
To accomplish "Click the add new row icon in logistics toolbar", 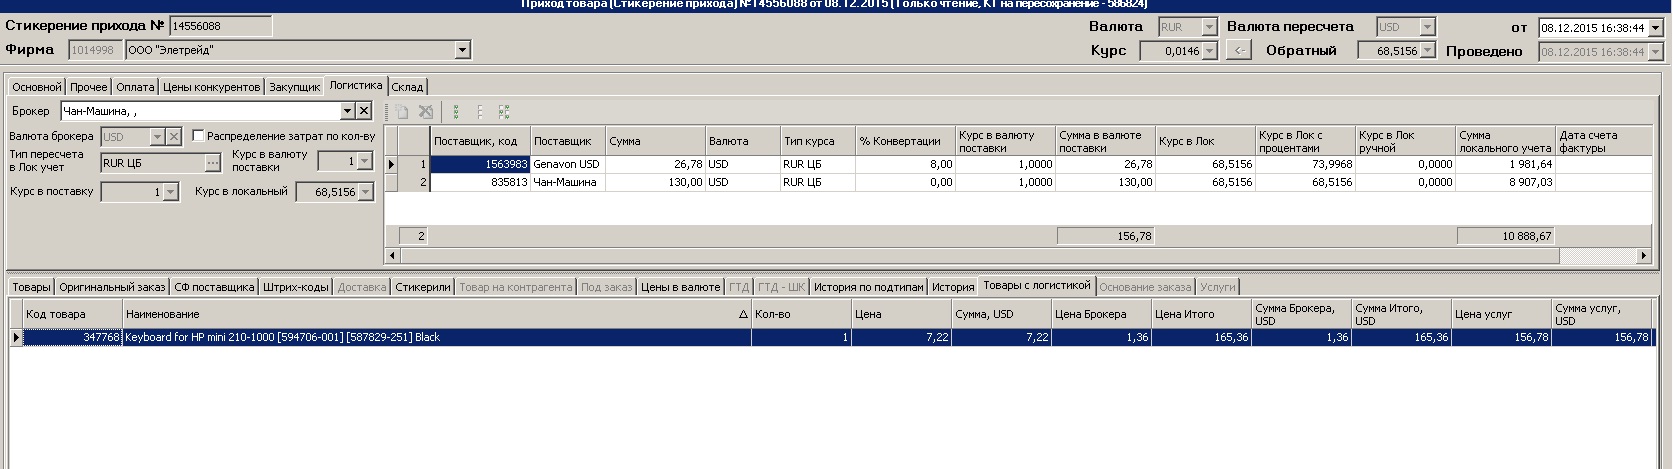I will (x=402, y=112).
